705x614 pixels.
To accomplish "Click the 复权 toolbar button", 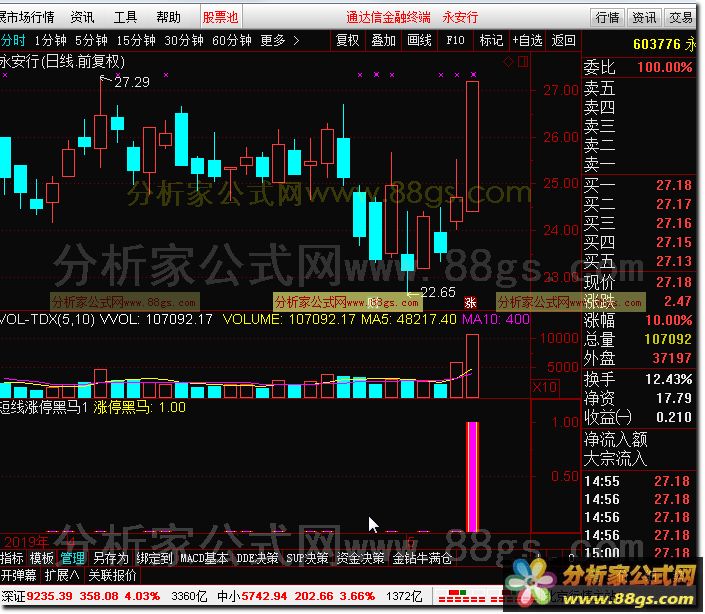I will click(x=348, y=40).
